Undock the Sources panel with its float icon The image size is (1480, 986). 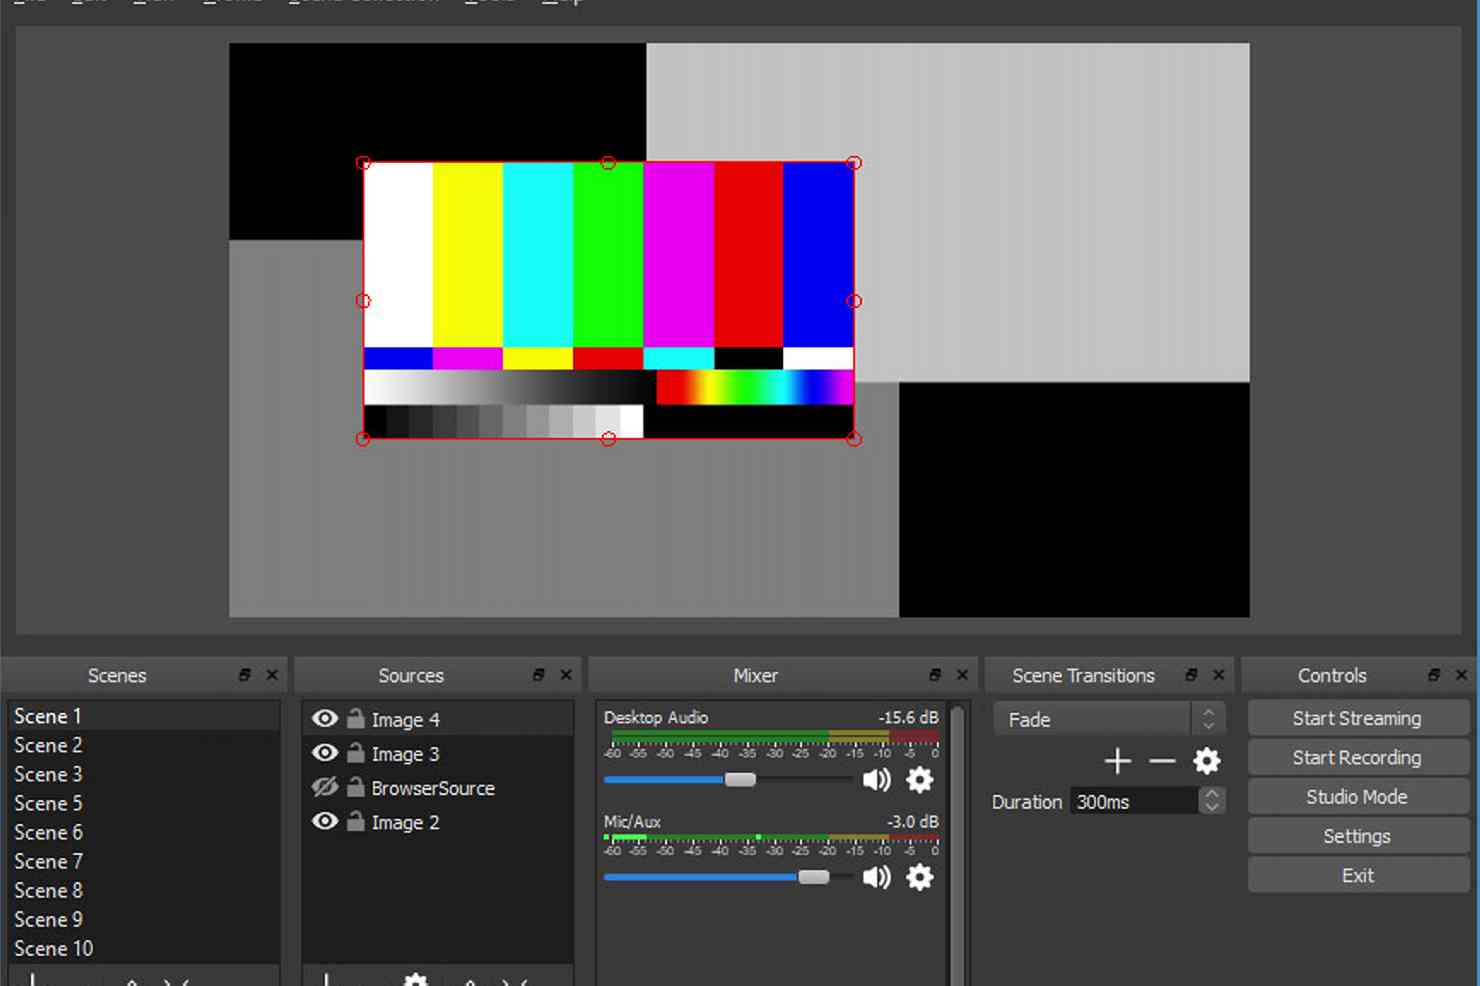539,675
